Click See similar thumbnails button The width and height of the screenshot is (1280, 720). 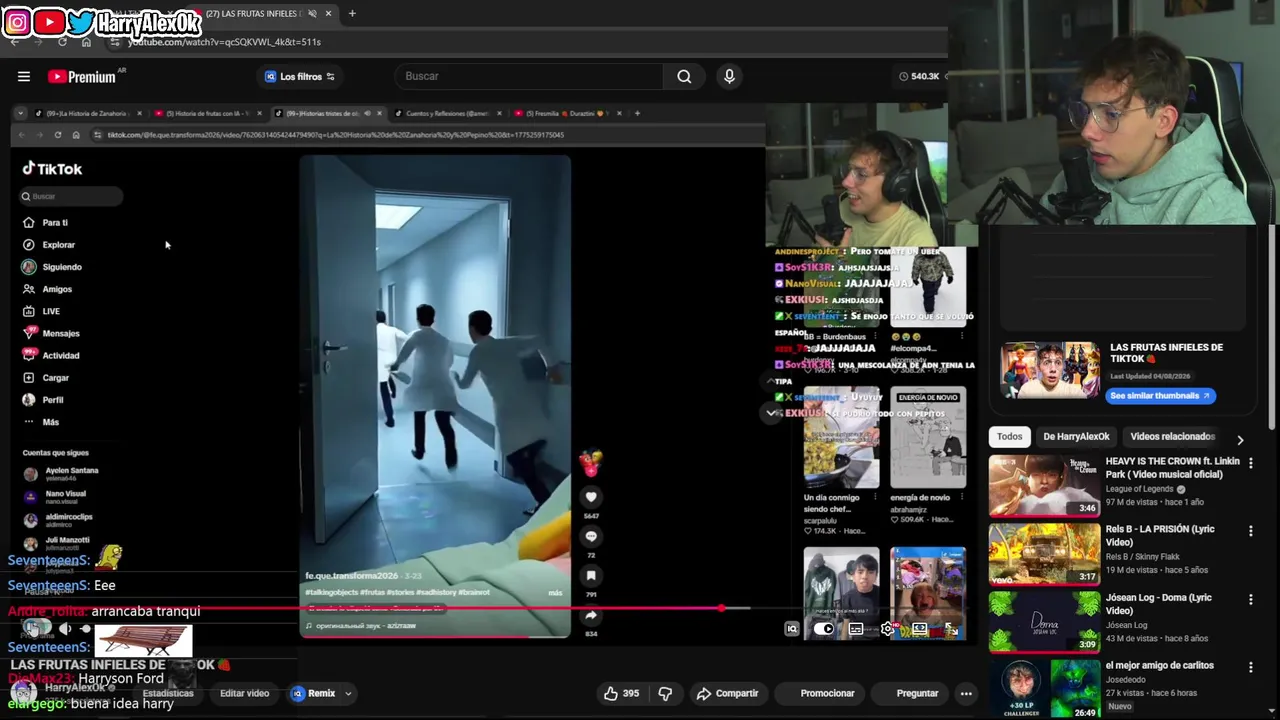click(x=1160, y=395)
